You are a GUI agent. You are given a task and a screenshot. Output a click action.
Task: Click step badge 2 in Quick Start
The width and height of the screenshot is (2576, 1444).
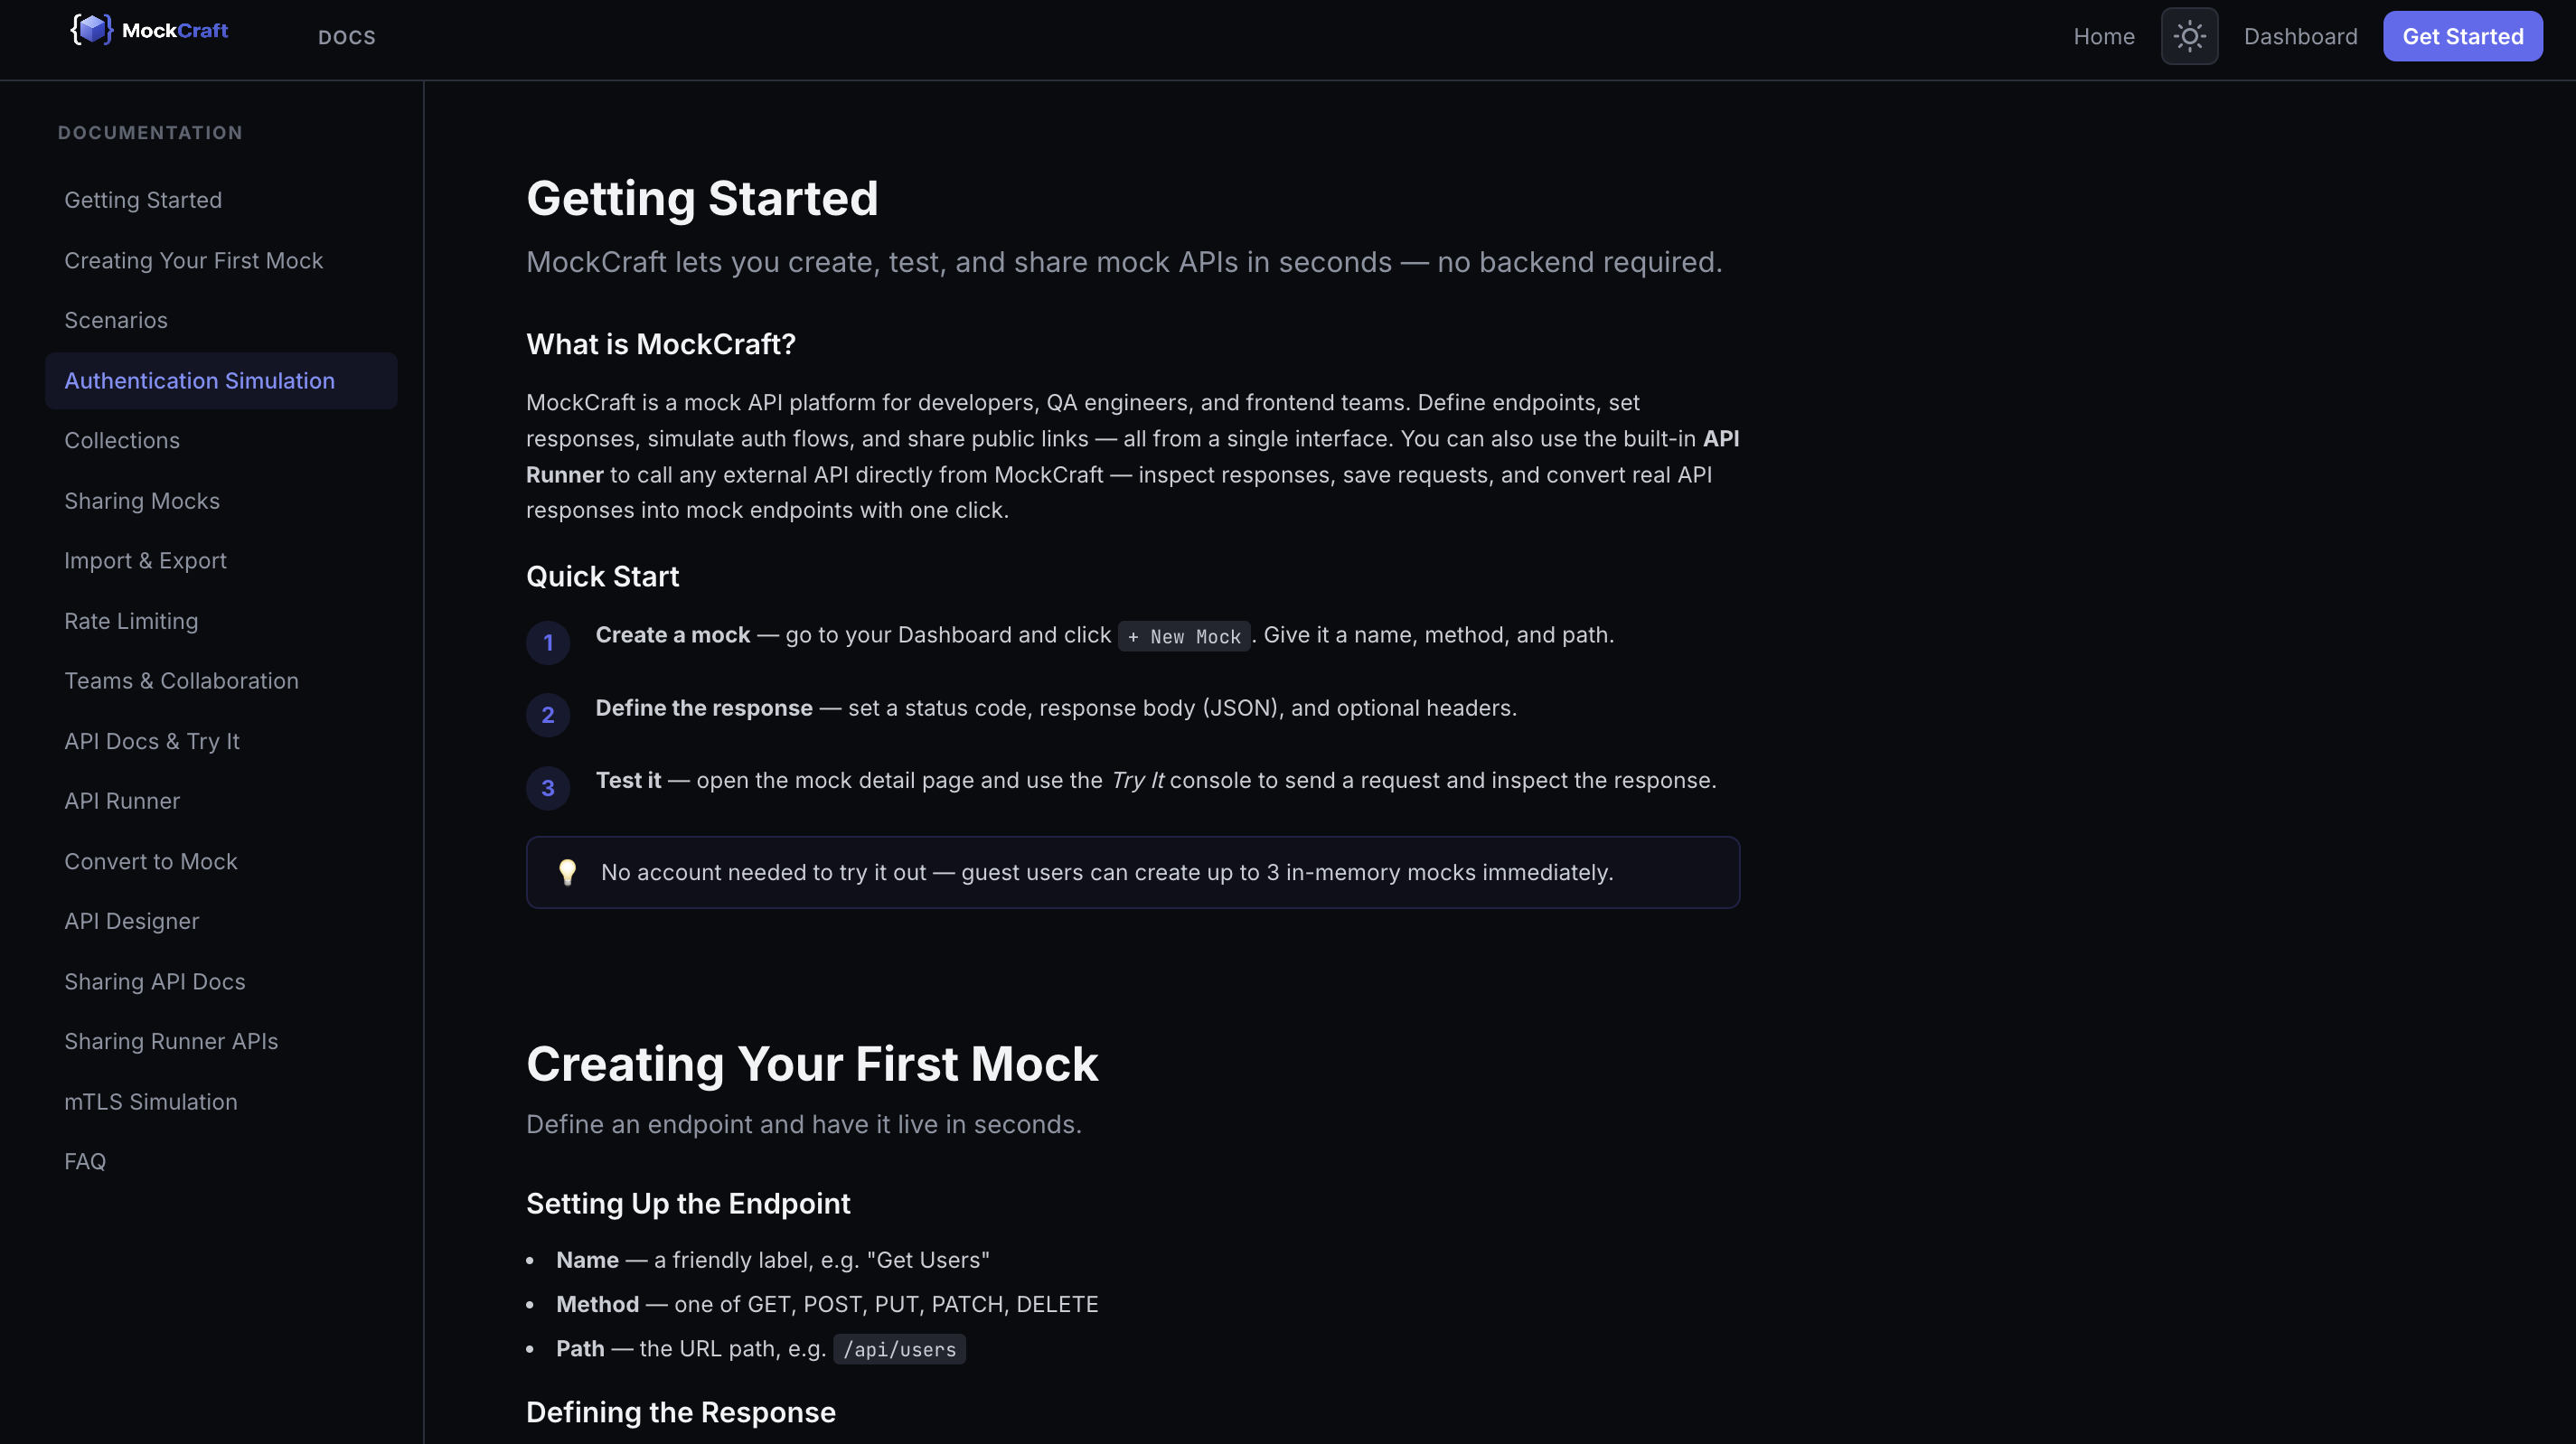click(548, 714)
